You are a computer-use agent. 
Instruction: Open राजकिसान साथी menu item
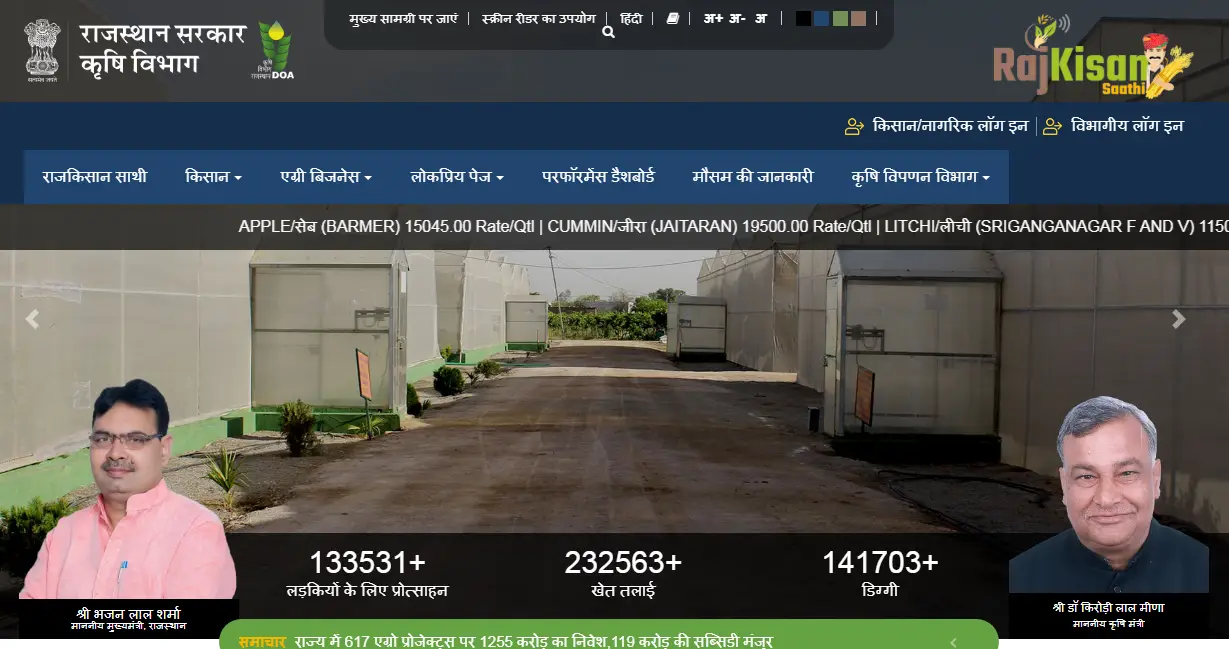click(94, 177)
